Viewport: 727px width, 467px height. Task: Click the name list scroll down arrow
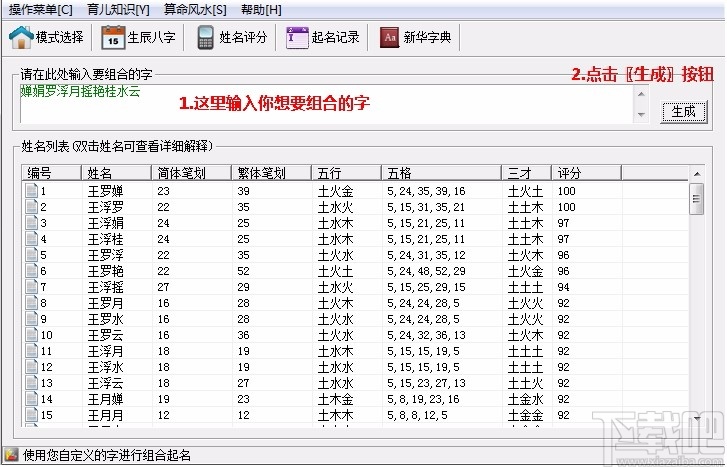coord(696,418)
